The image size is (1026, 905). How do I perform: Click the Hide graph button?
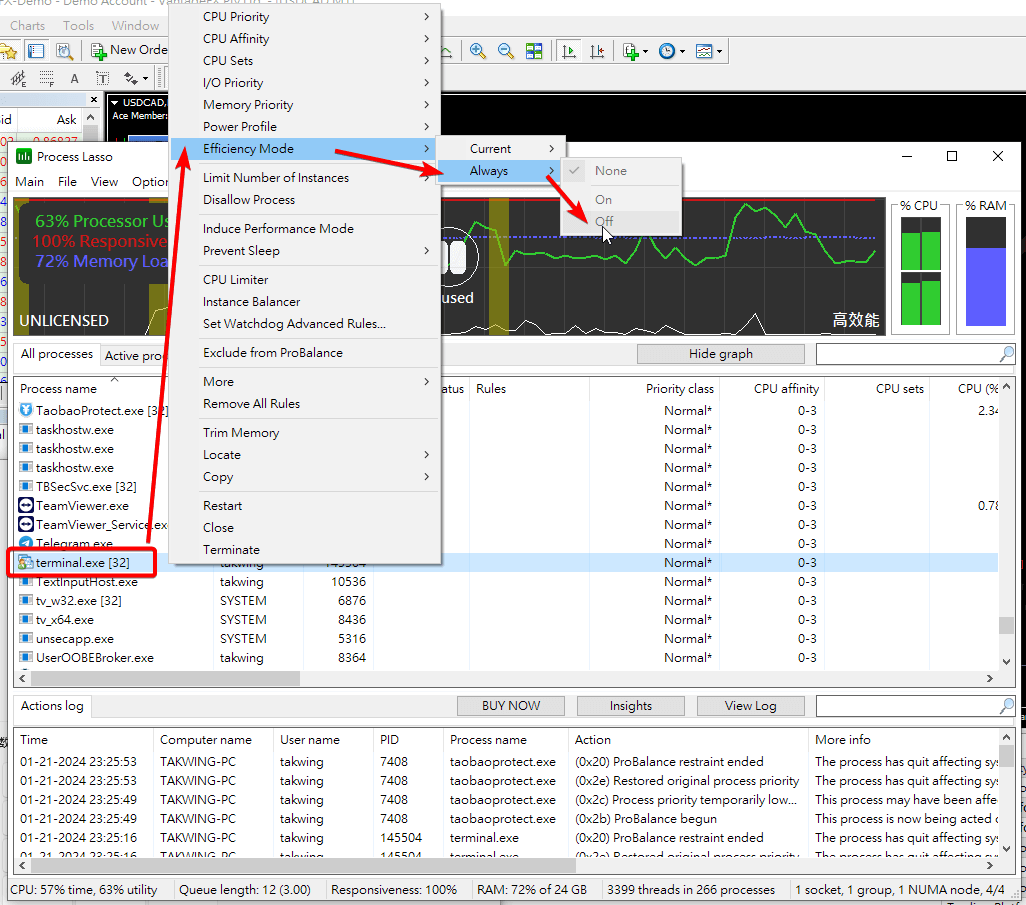[720, 354]
